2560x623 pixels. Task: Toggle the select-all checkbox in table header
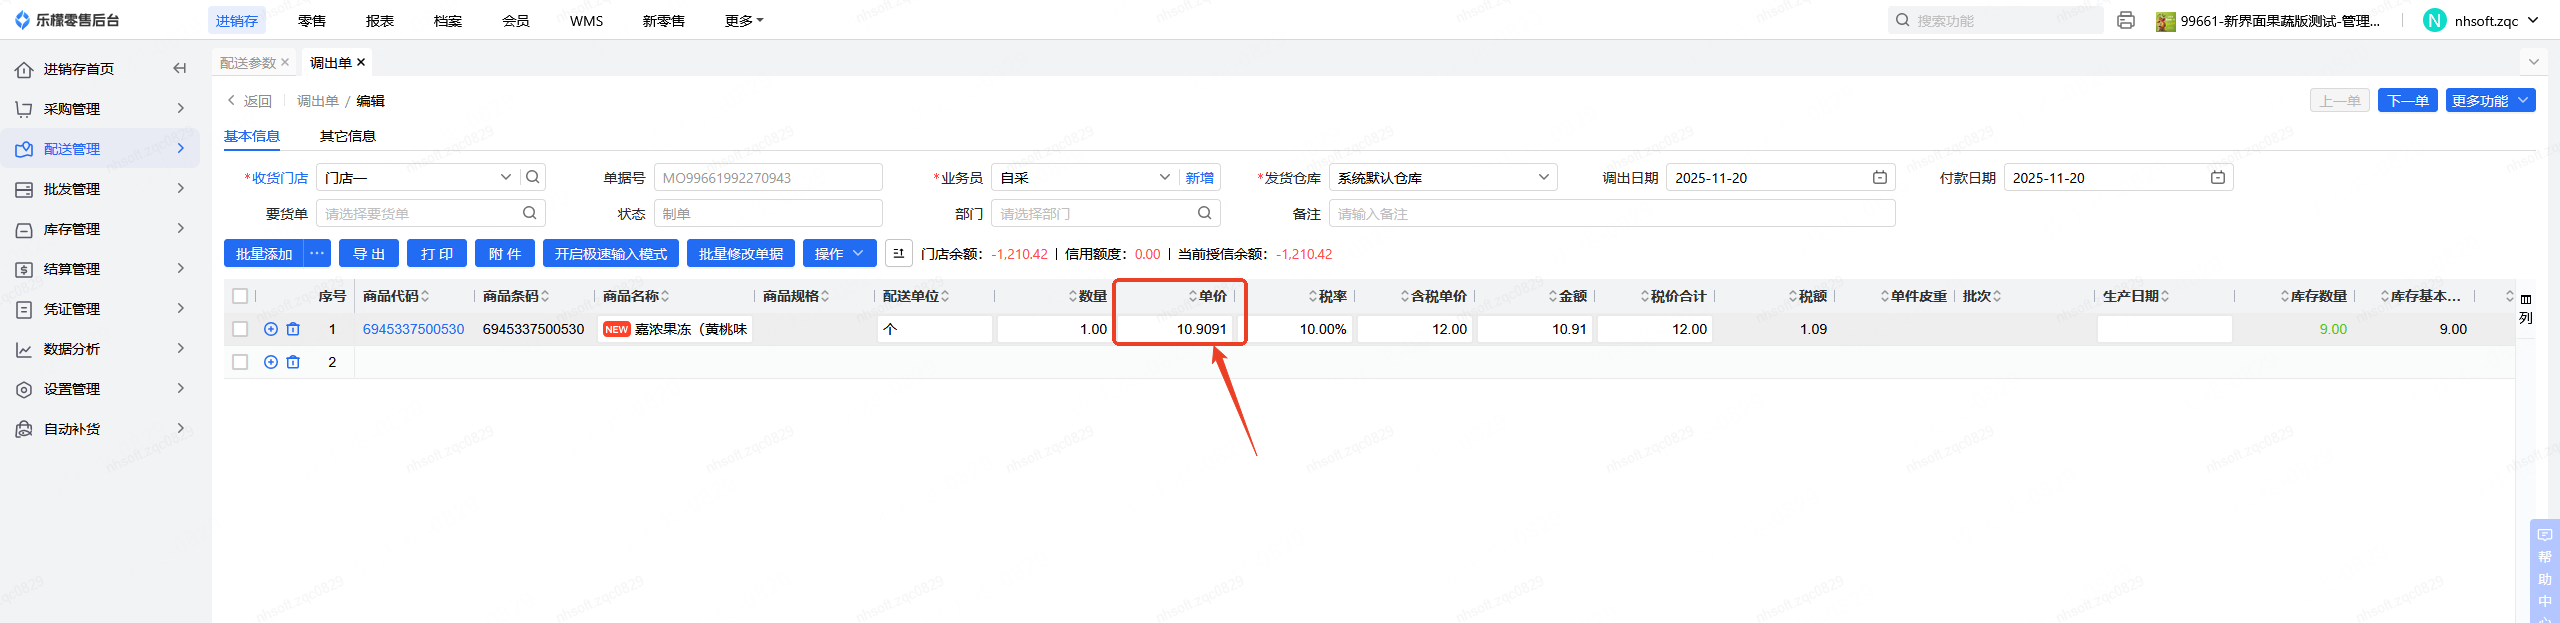[x=240, y=296]
